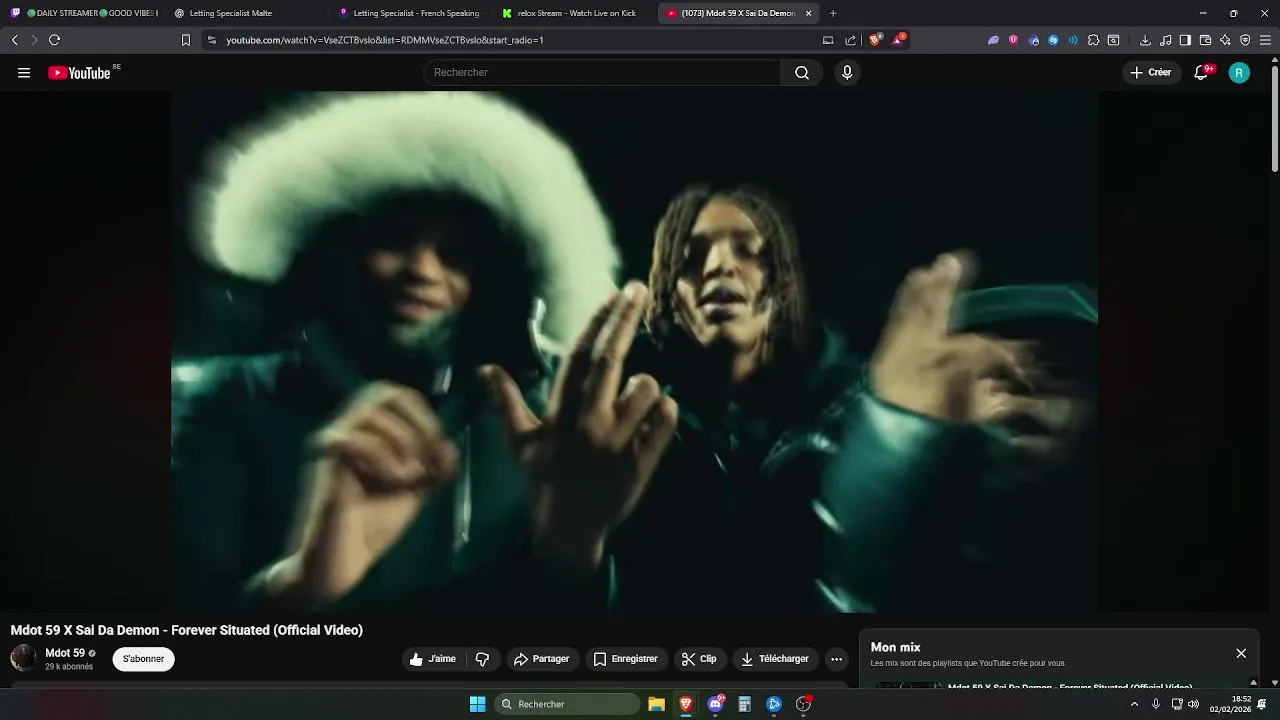Dislike the video with thumbs-down
1280x720 pixels.
point(482,659)
